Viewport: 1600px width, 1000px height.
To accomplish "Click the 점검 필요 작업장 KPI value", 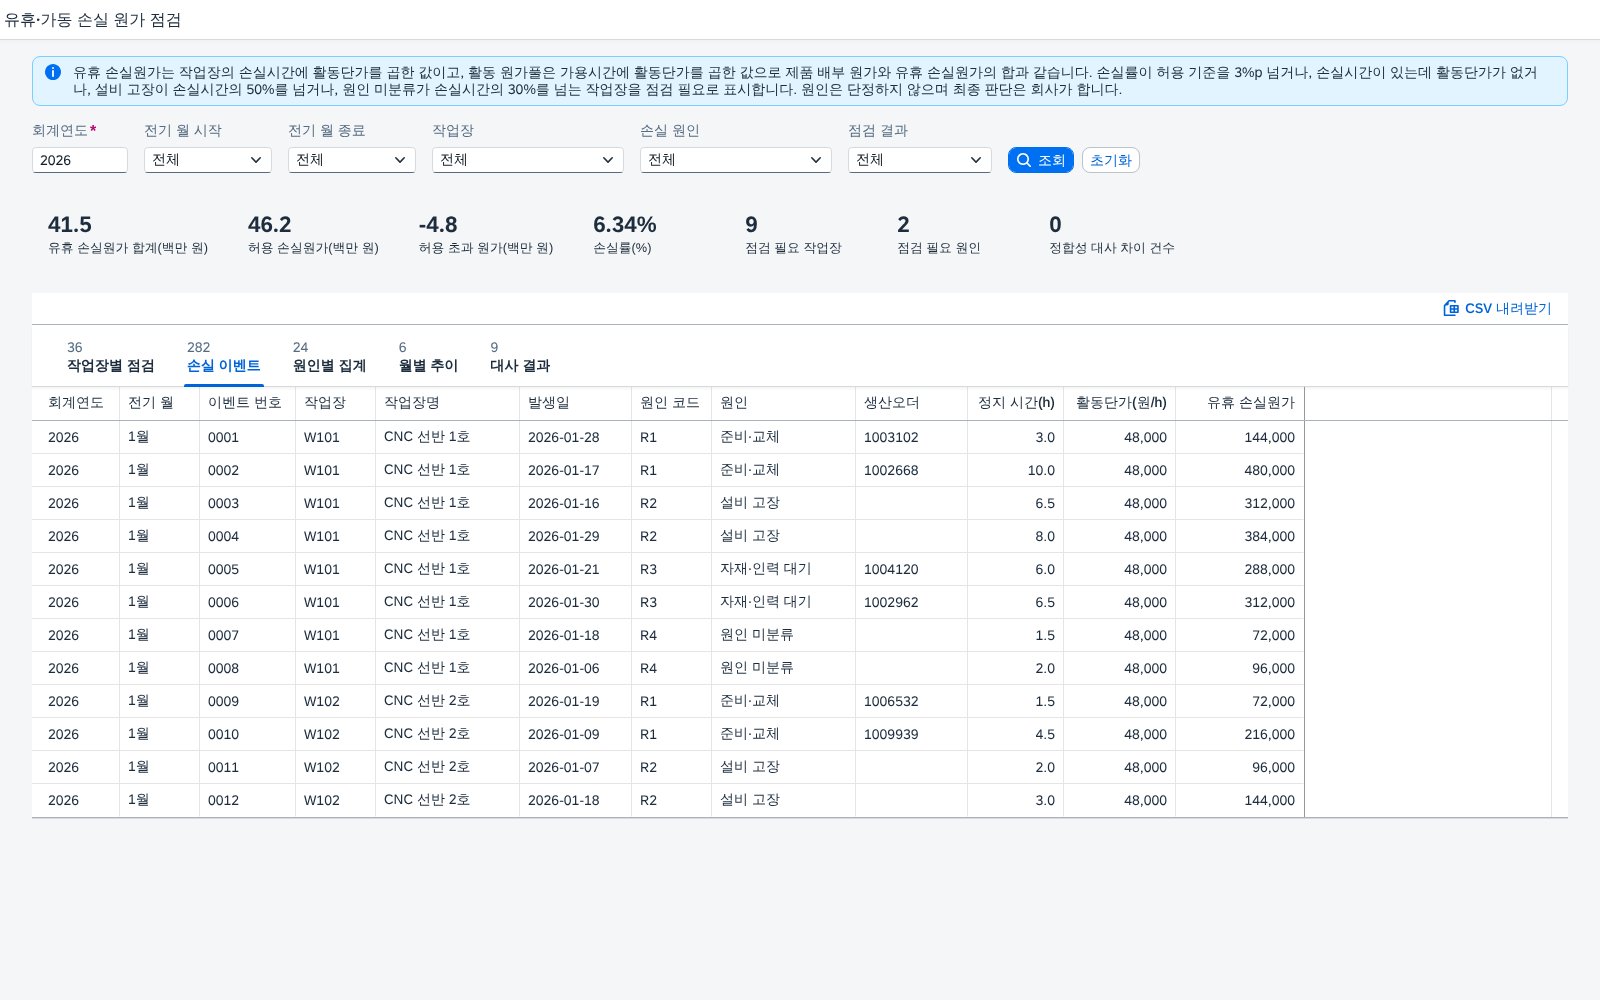I will click(x=752, y=225).
